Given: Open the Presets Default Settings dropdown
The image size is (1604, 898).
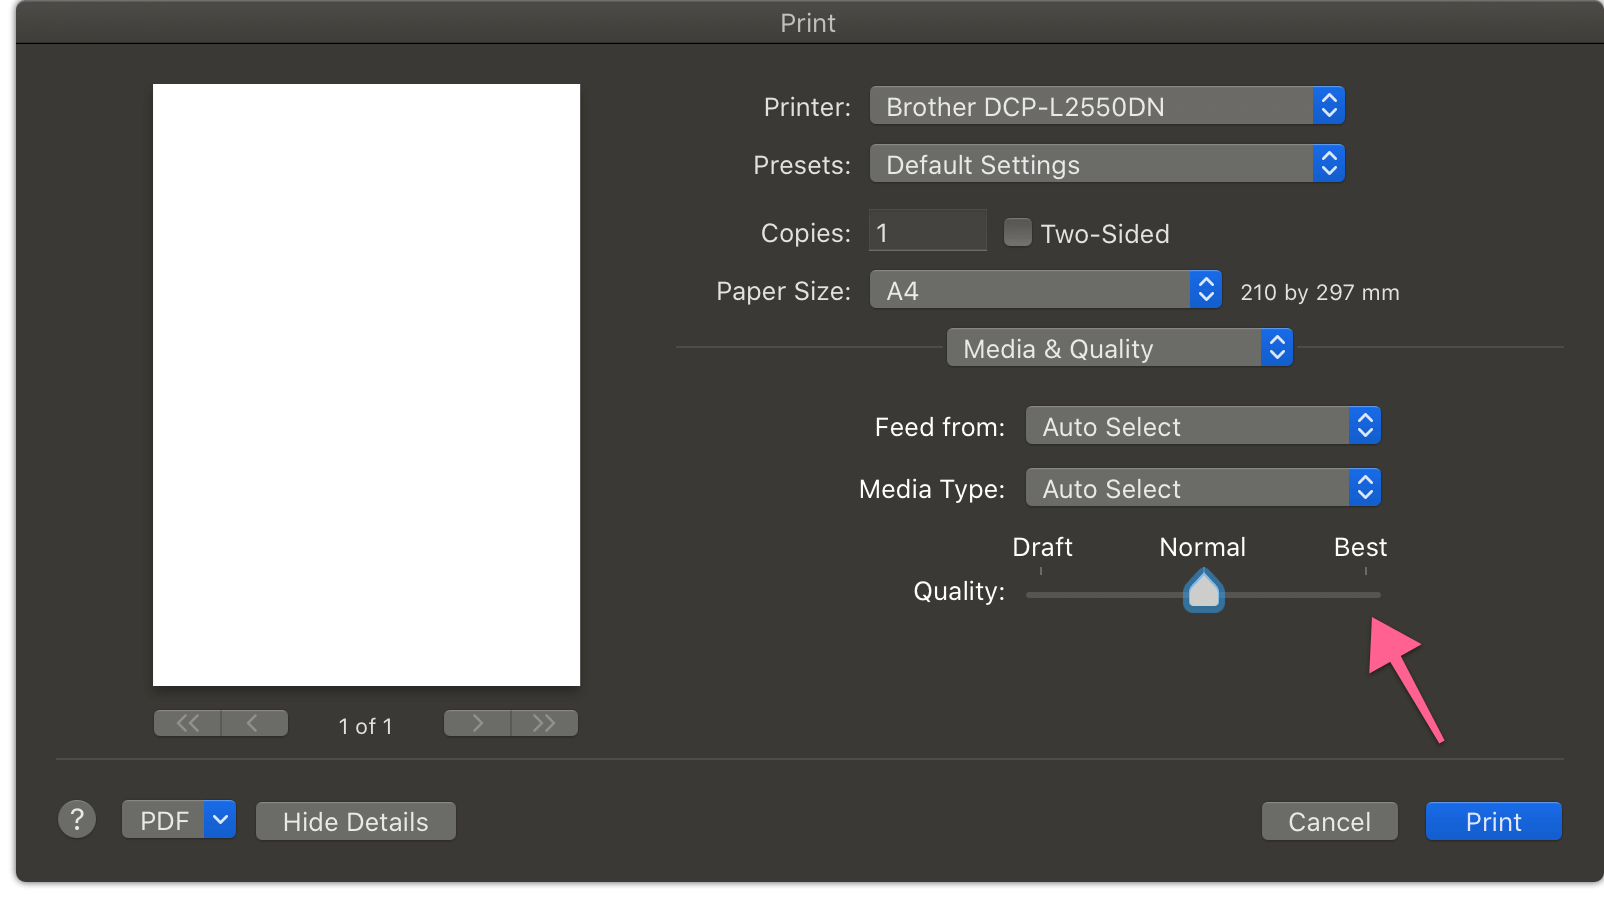Looking at the screenshot, I should [1107, 164].
